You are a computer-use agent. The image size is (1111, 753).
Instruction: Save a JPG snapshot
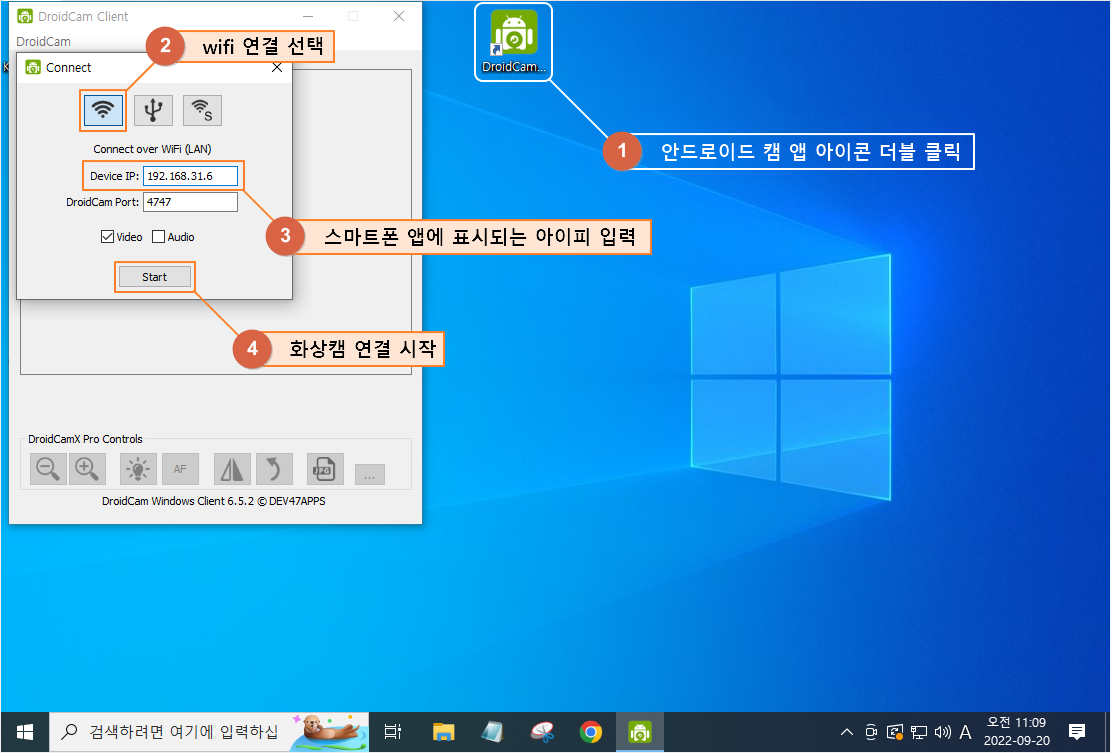coord(325,469)
